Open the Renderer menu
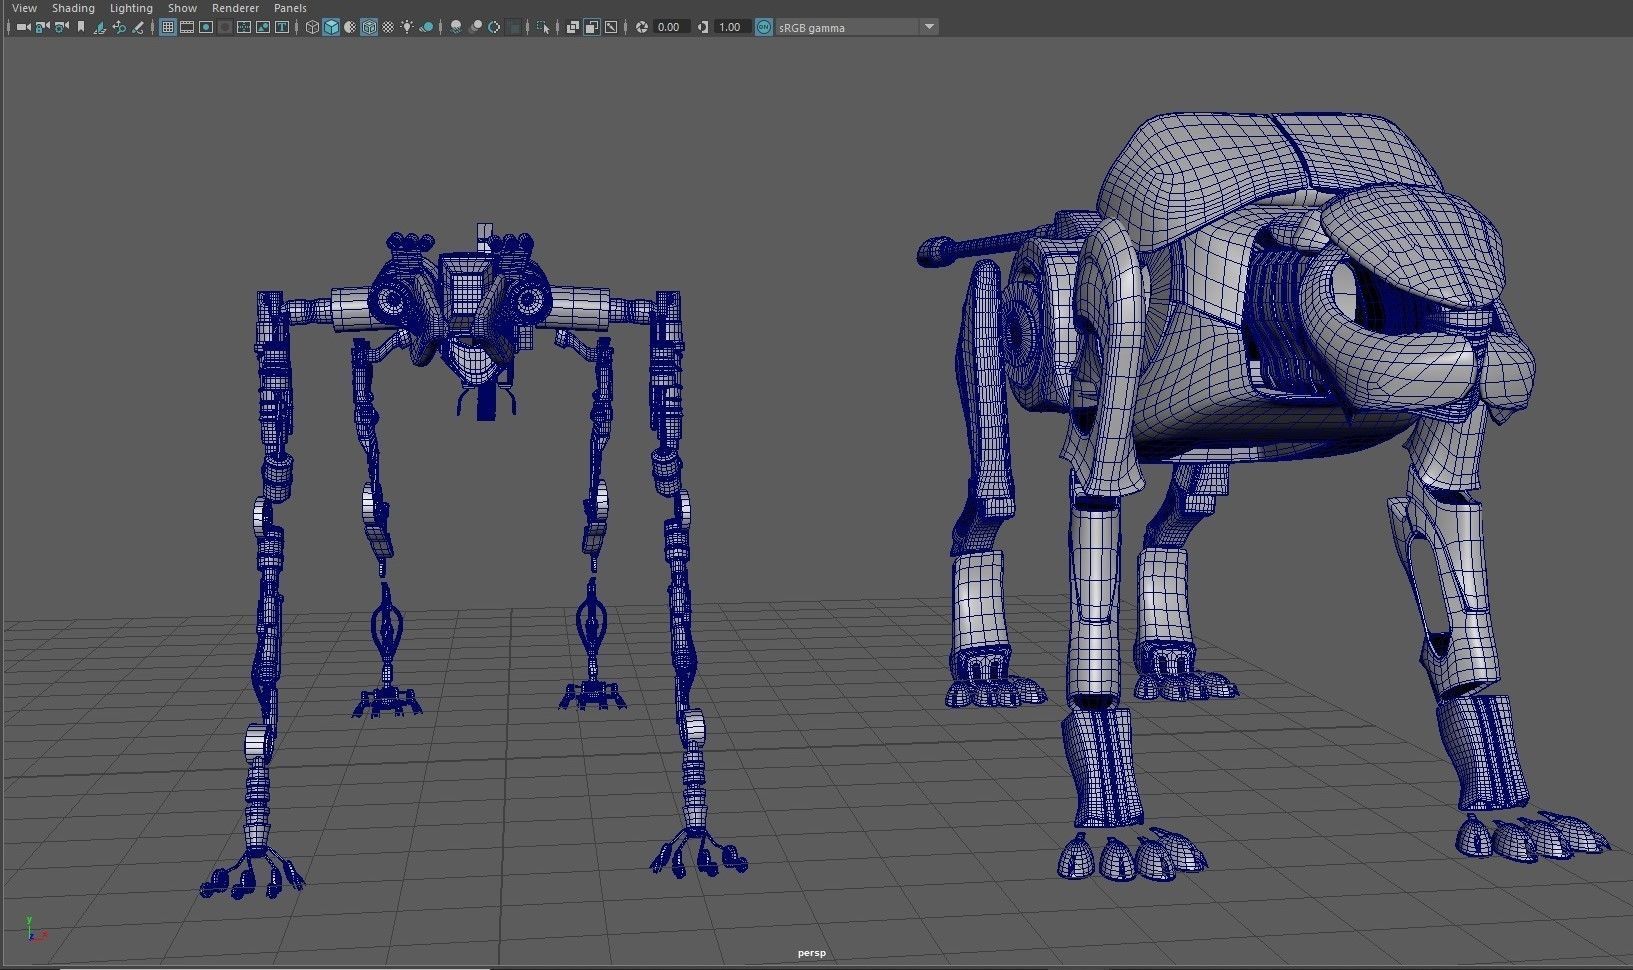The width and height of the screenshot is (1633, 970). pyautogui.click(x=235, y=8)
